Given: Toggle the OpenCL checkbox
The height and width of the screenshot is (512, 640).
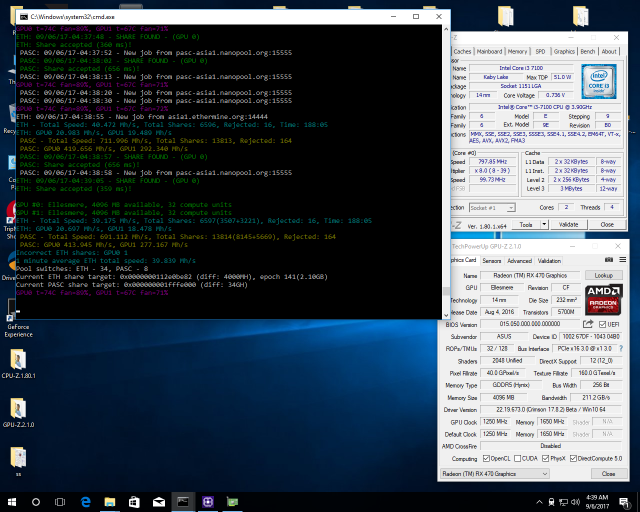Looking at the screenshot, I should tap(485, 459).
